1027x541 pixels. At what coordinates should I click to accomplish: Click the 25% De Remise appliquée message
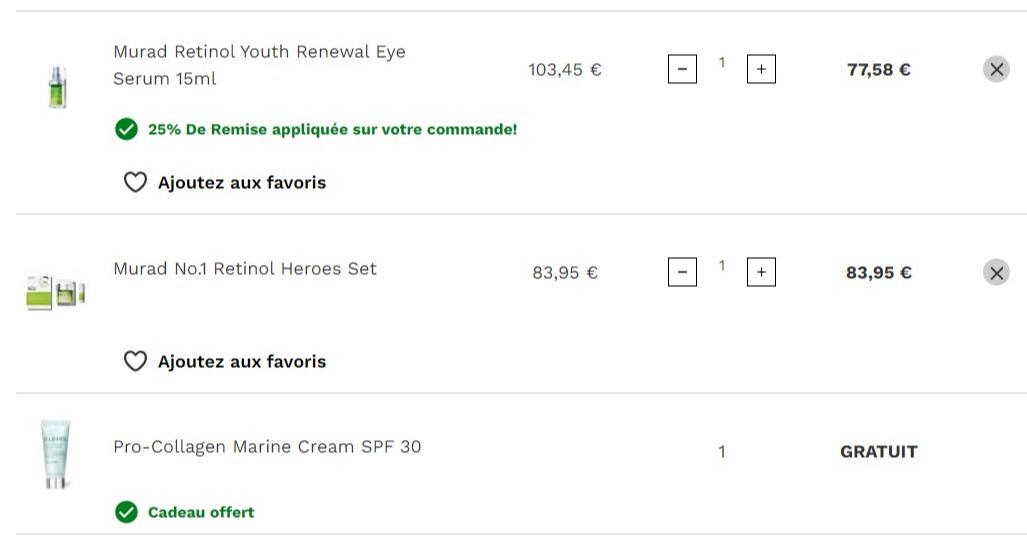coord(332,129)
